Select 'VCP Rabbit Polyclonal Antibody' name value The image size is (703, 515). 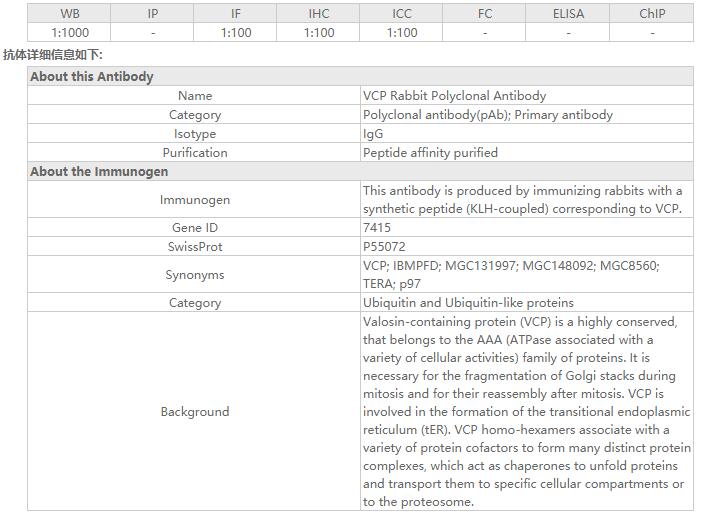pyautogui.click(x=454, y=96)
